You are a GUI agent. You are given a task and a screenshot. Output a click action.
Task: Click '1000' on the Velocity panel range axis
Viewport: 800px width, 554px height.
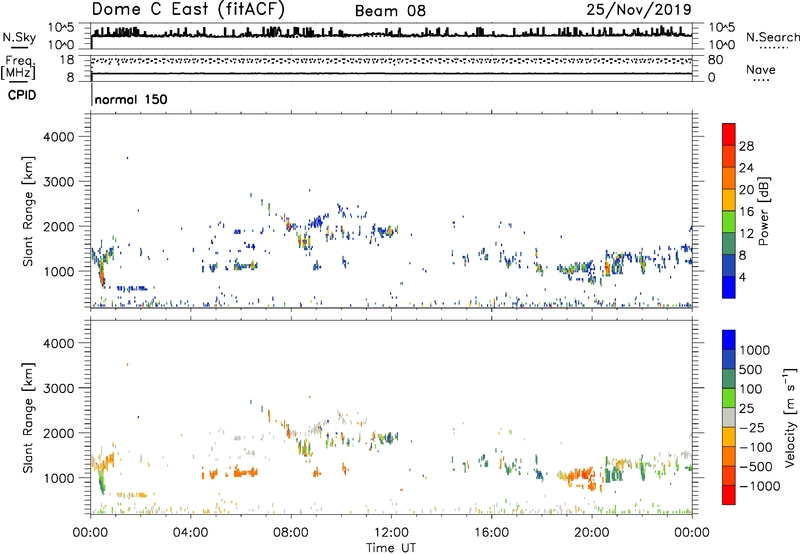(59, 478)
